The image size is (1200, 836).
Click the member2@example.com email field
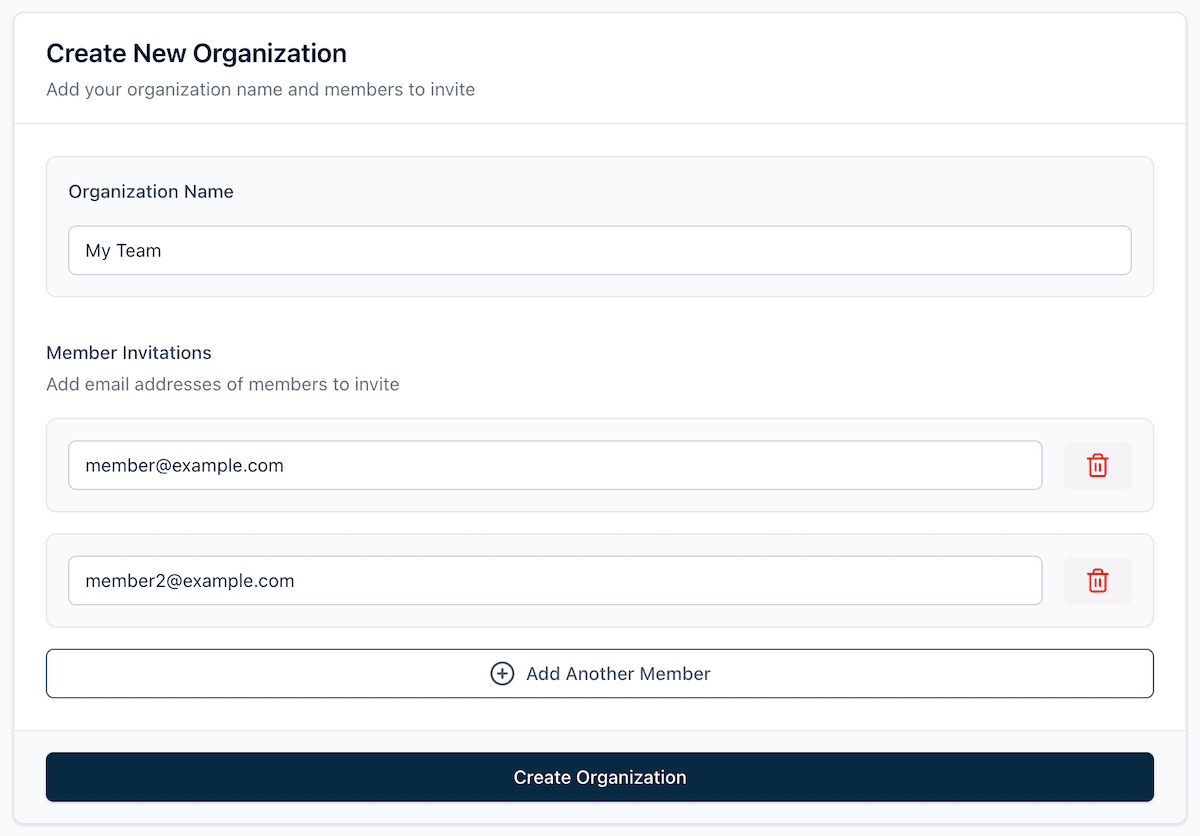coord(555,580)
